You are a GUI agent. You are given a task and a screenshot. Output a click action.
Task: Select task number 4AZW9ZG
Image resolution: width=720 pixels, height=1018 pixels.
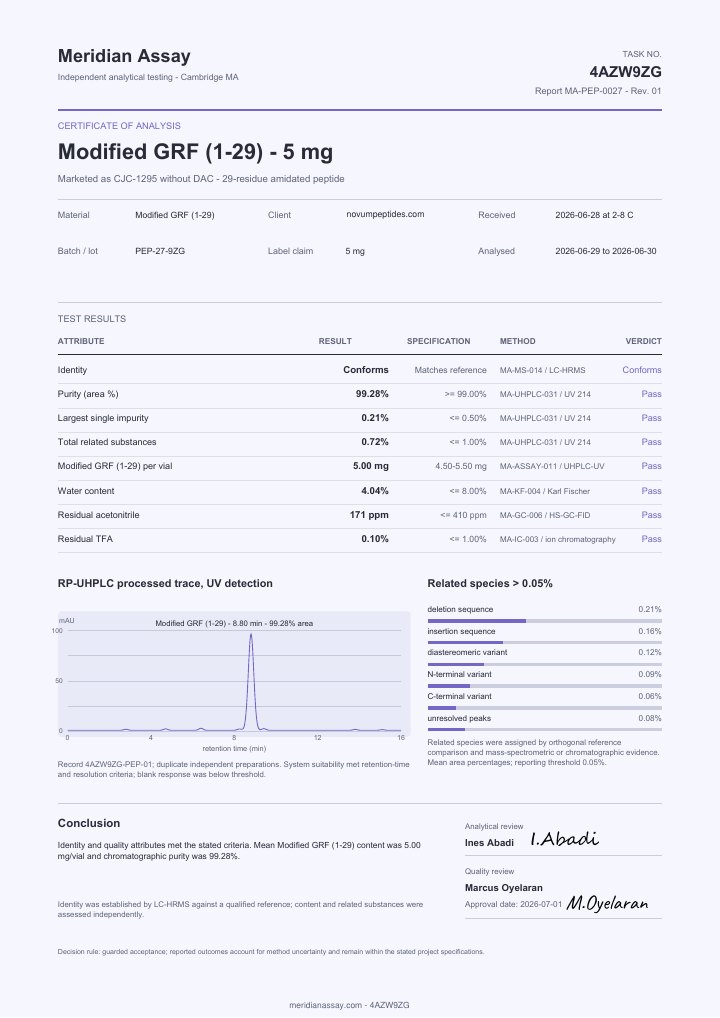click(625, 71)
